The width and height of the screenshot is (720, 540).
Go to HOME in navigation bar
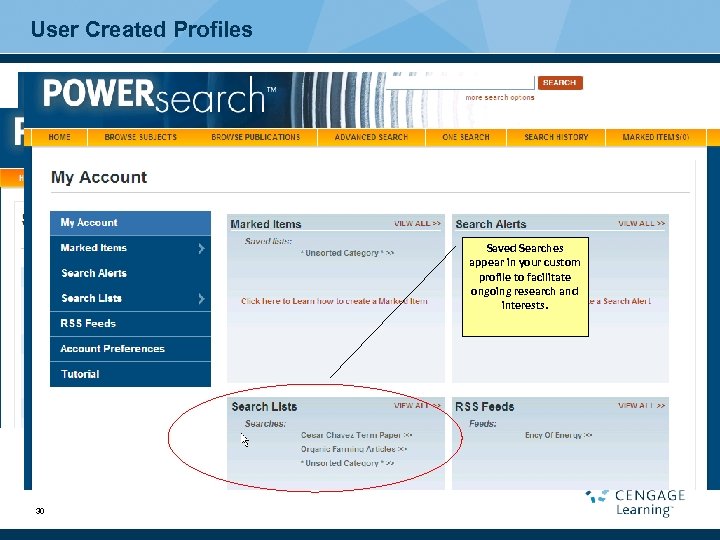tap(60, 137)
